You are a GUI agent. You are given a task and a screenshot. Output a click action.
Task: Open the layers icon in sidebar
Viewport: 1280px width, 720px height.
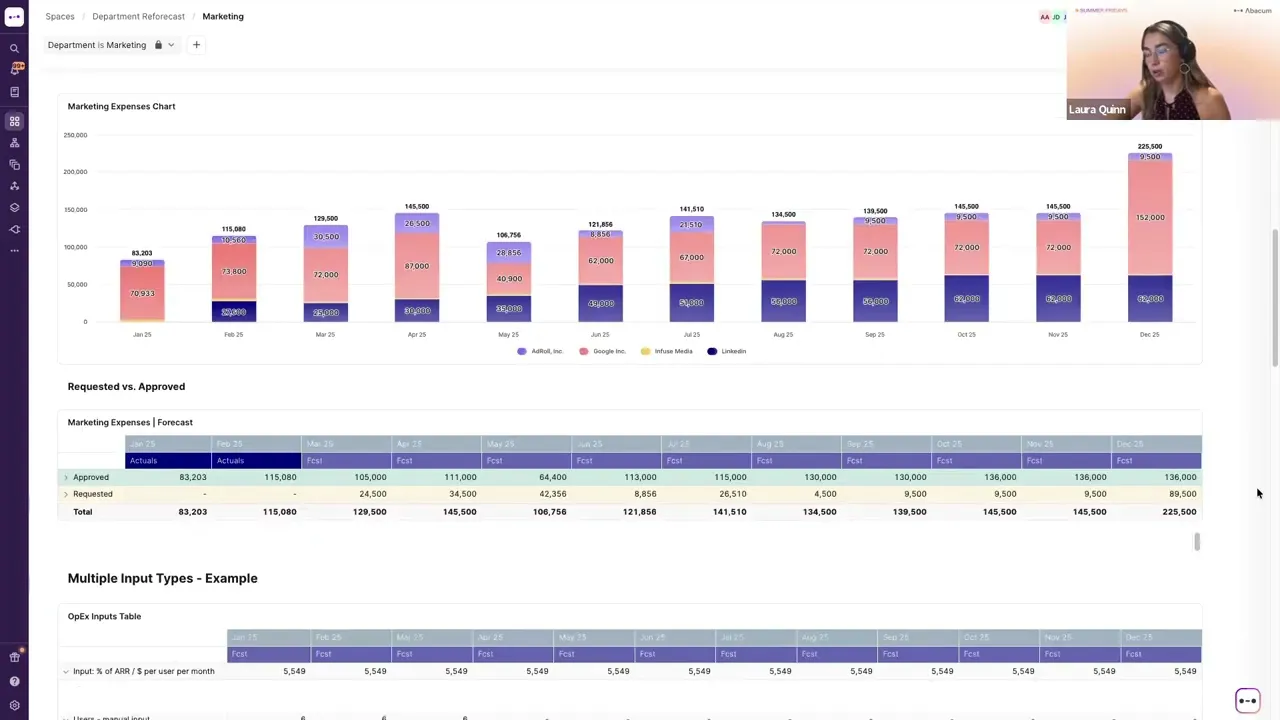point(14,208)
